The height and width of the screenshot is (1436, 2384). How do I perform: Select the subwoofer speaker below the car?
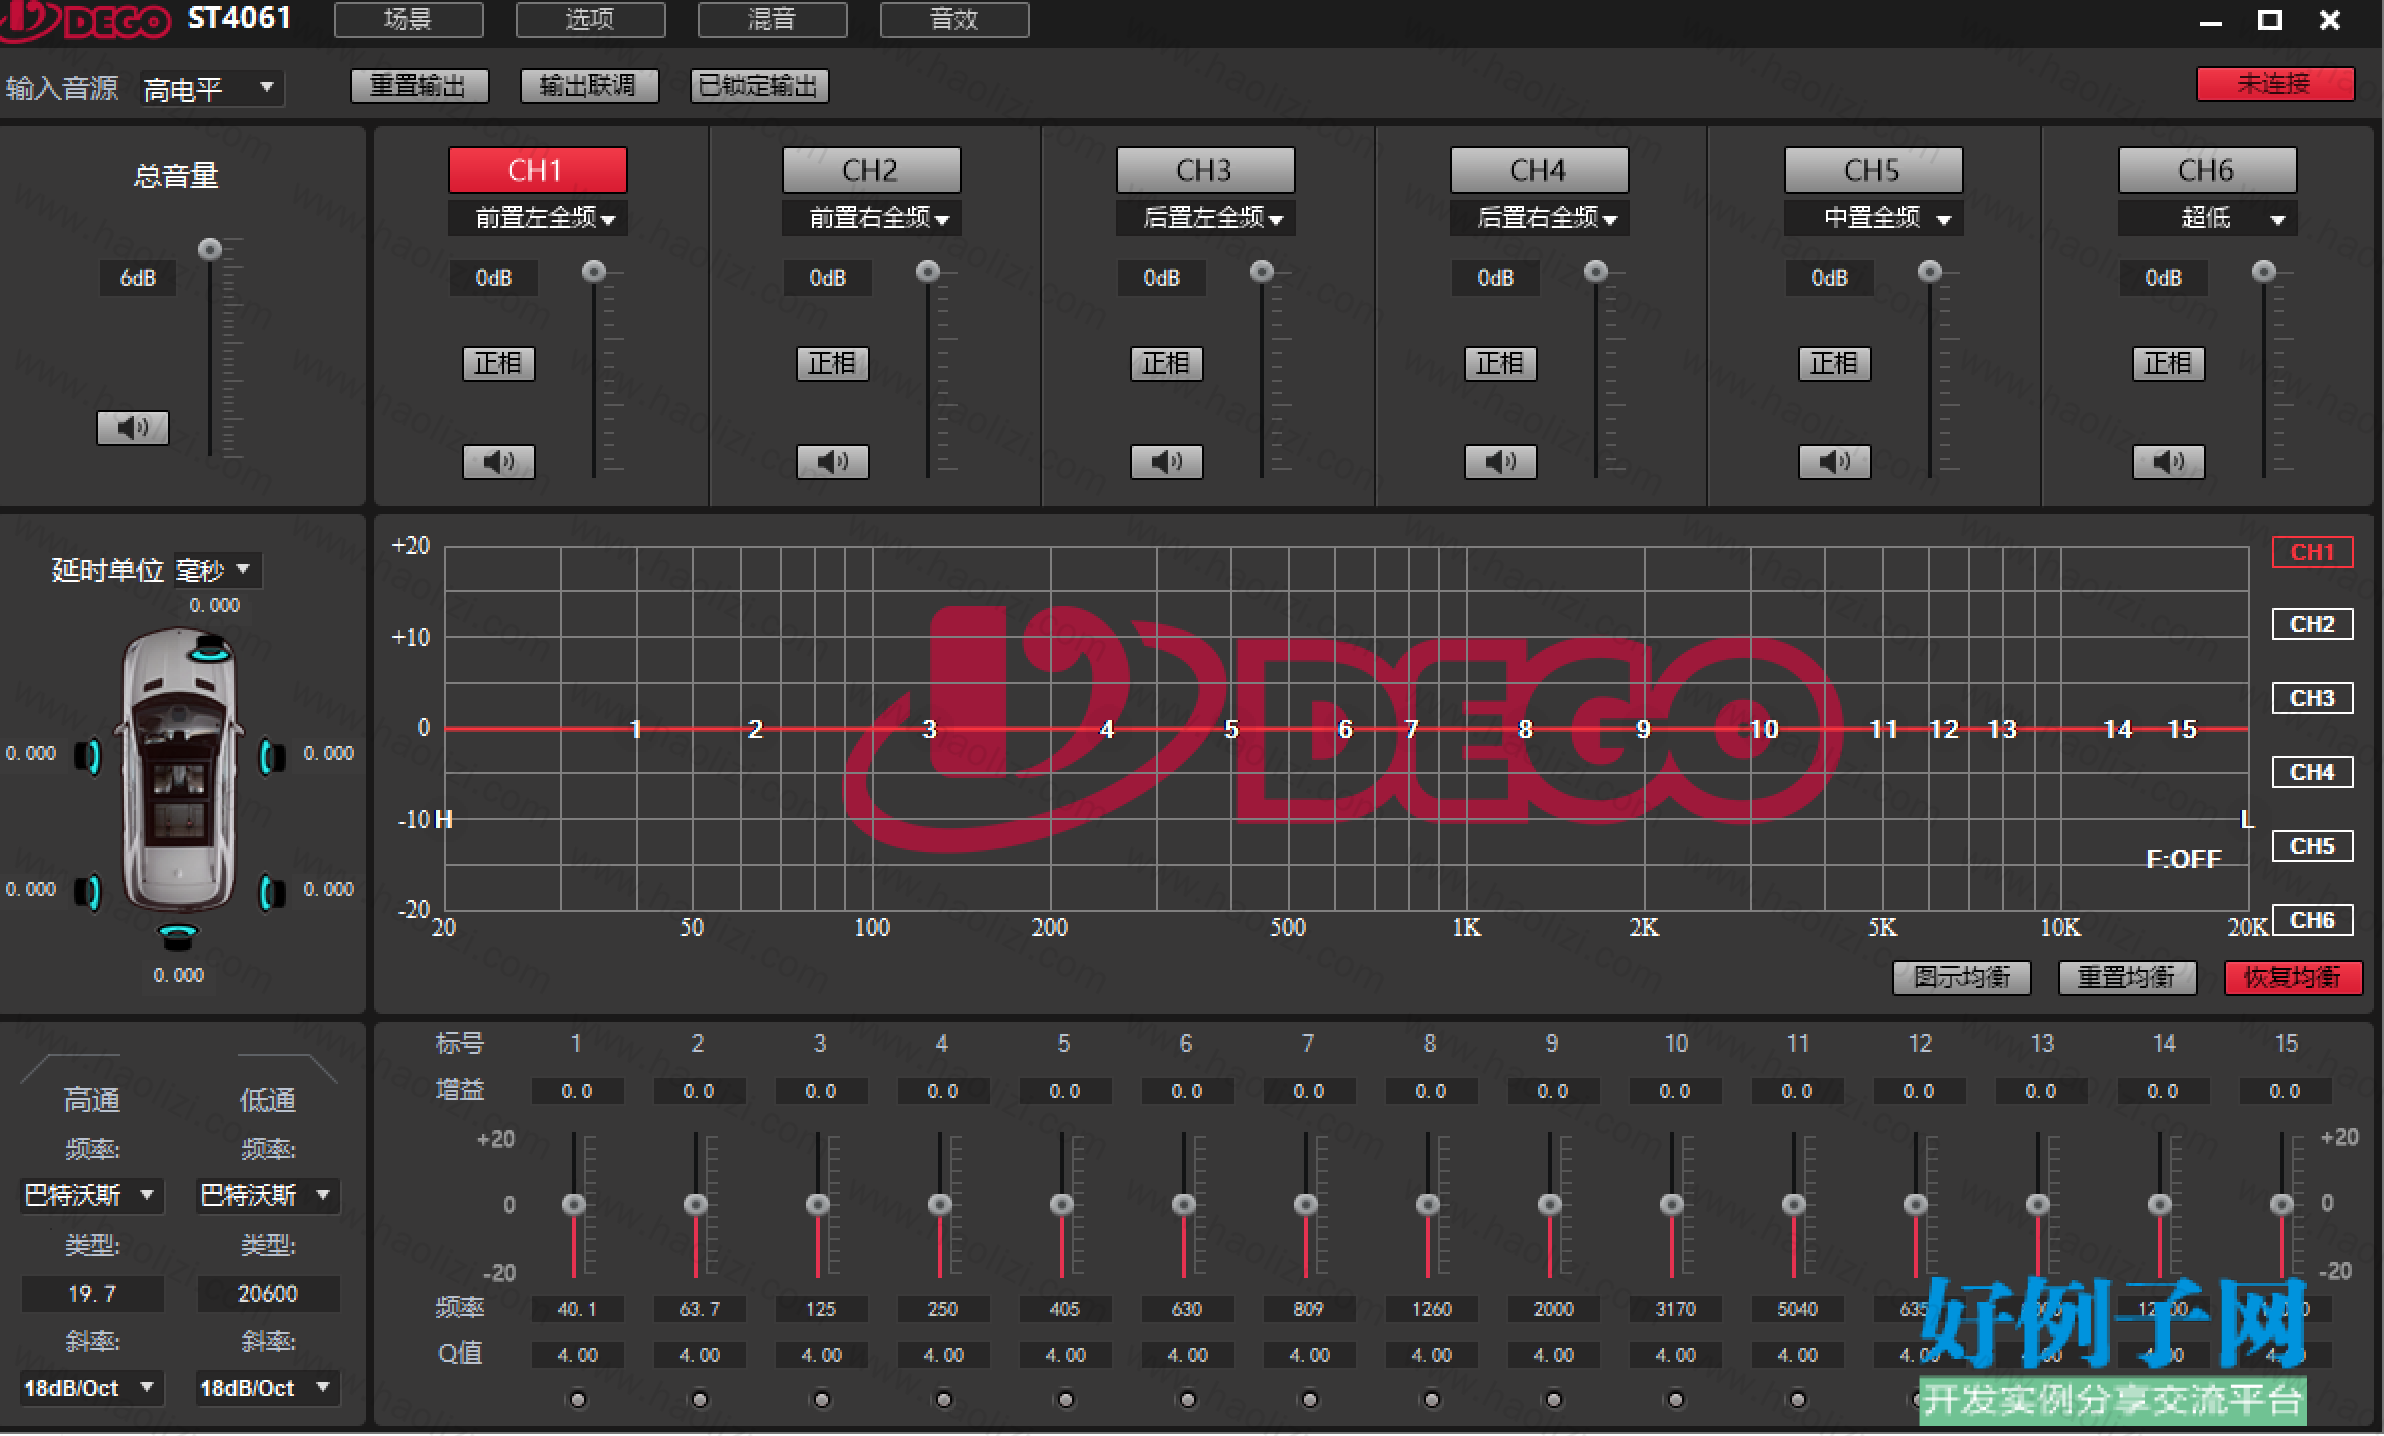179,936
